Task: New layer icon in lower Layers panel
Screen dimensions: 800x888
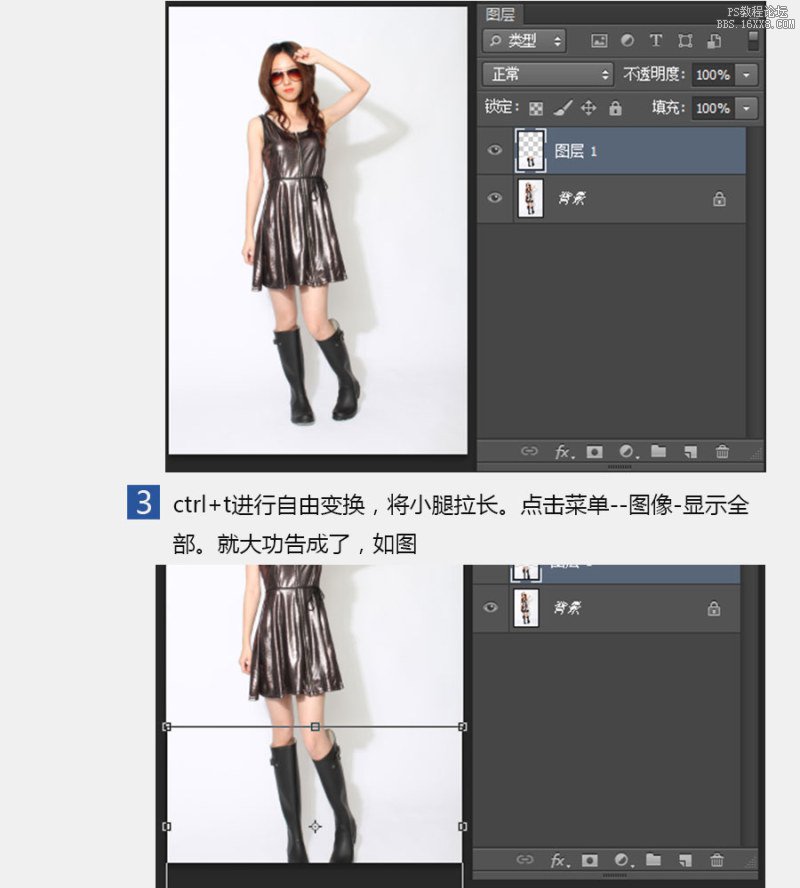Action: 685,861
